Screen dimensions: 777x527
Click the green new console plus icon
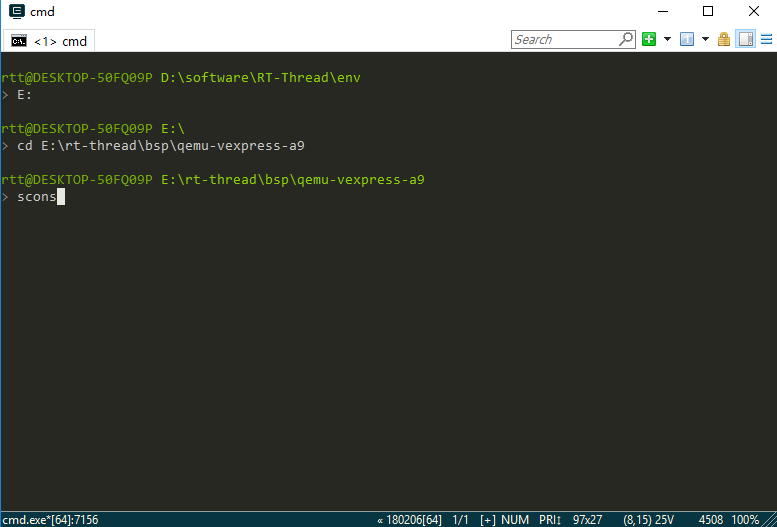coord(649,39)
